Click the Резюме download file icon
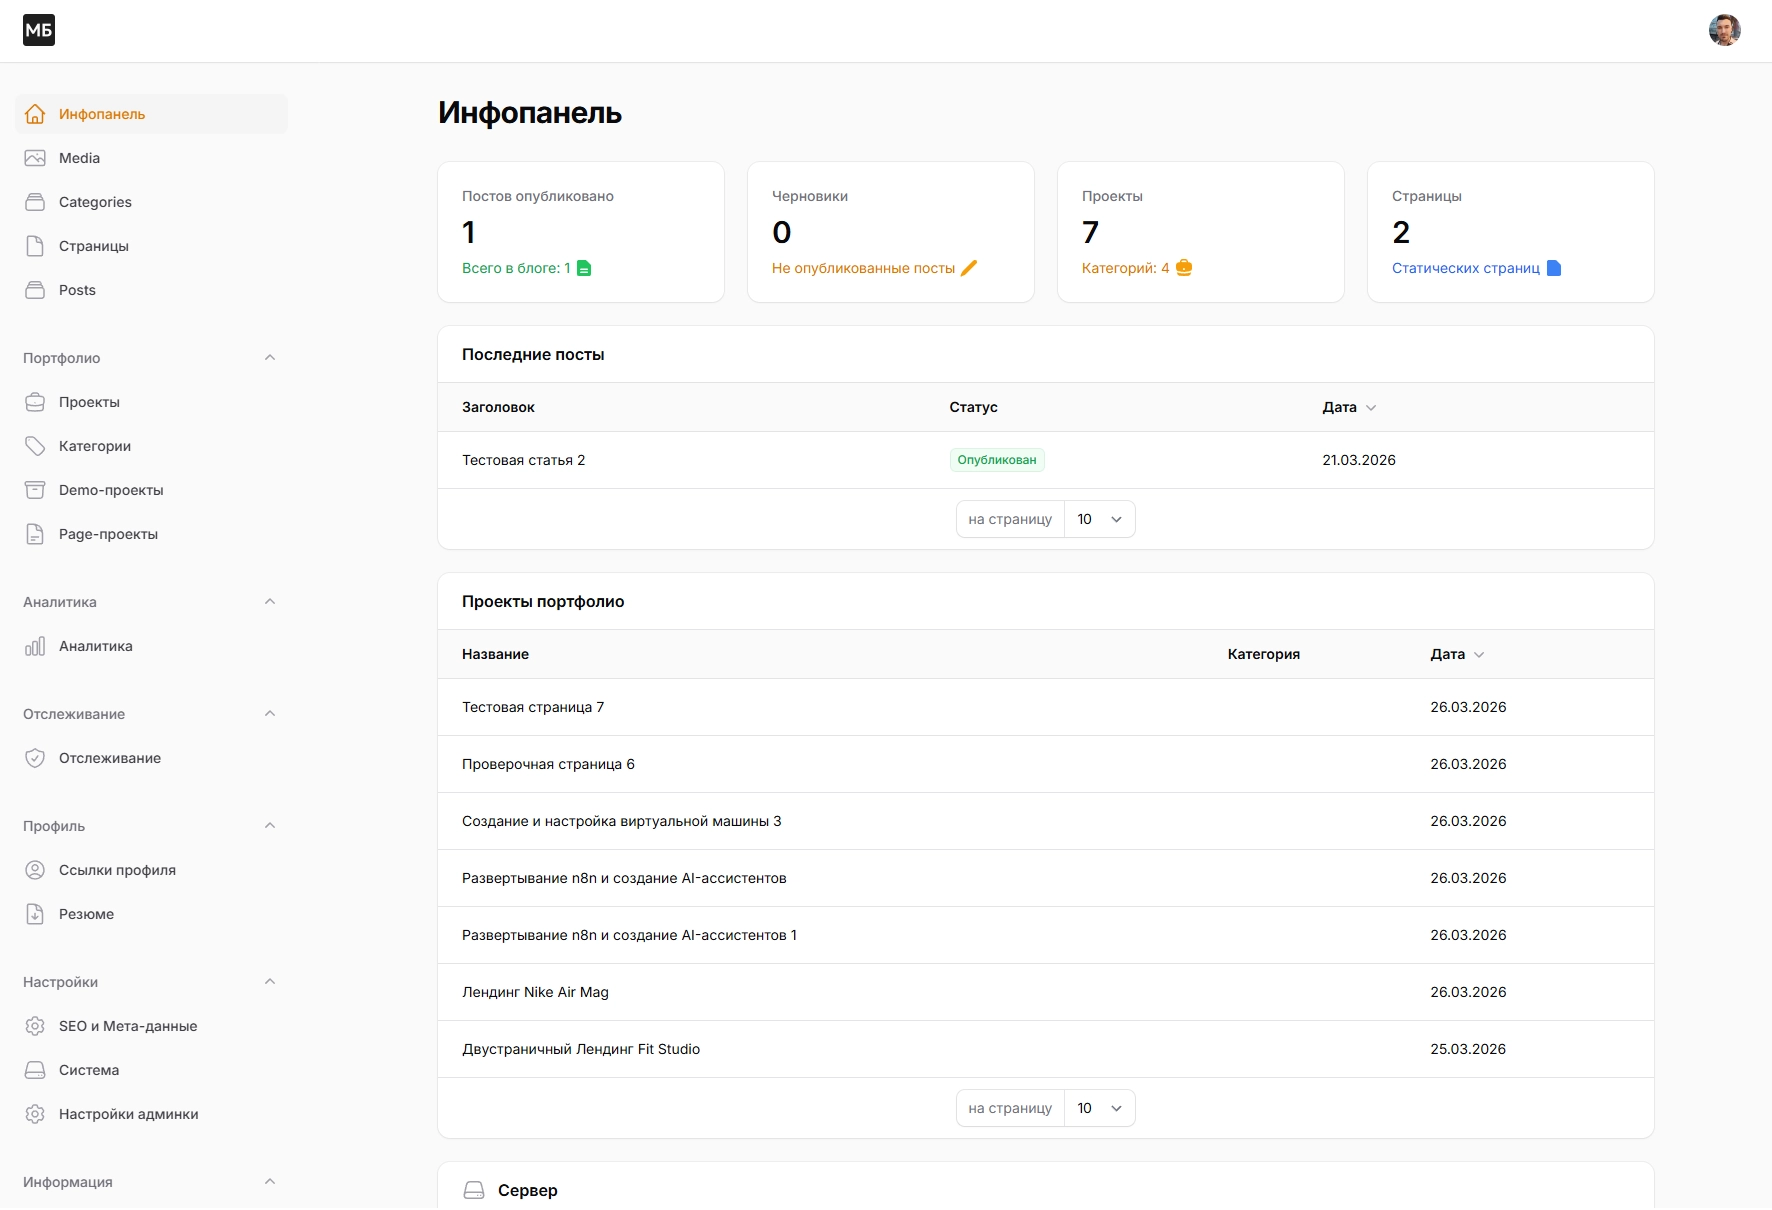The image size is (1772, 1210). (35, 914)
